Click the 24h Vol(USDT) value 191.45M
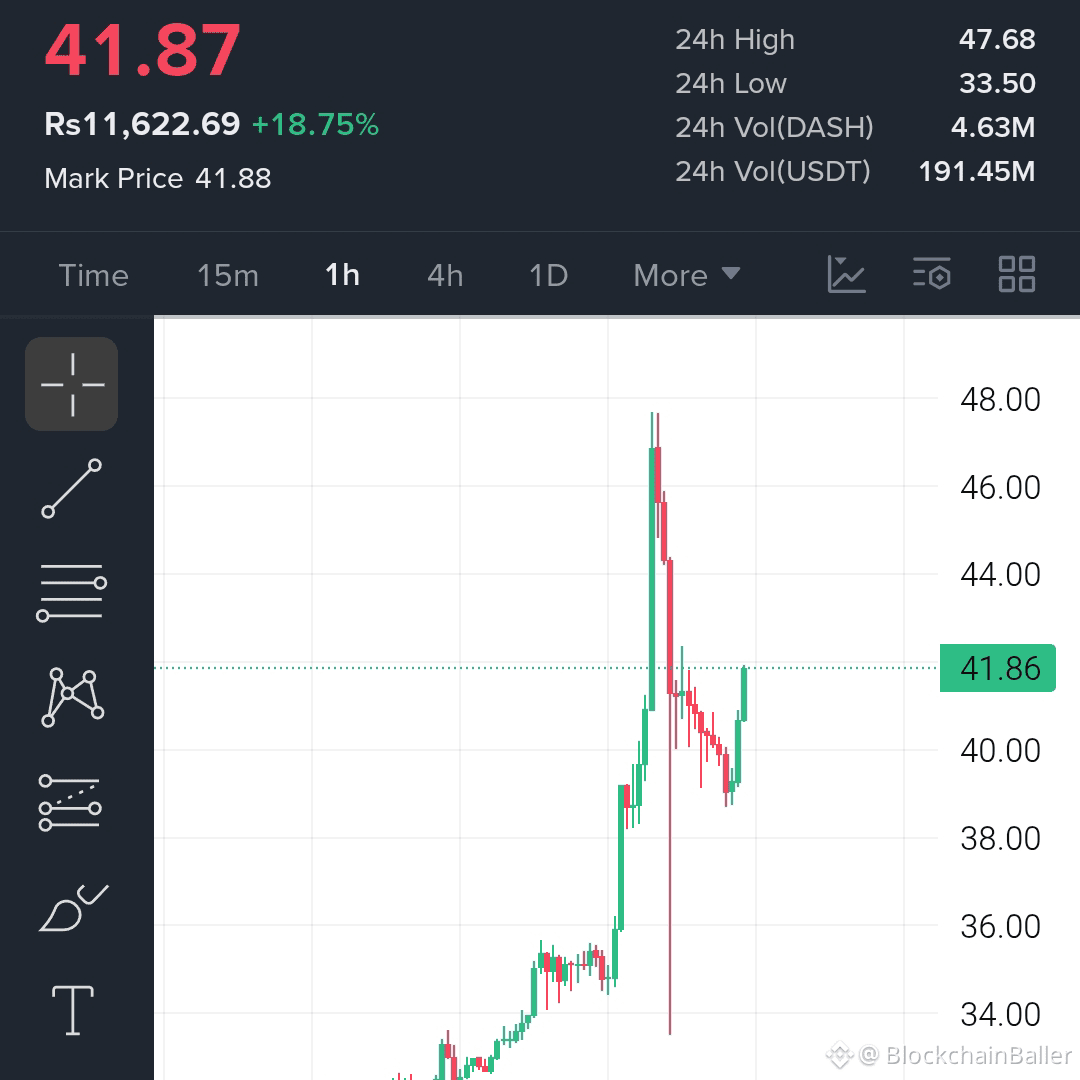Screen dimensions: 1080x1080 (977, 172)
